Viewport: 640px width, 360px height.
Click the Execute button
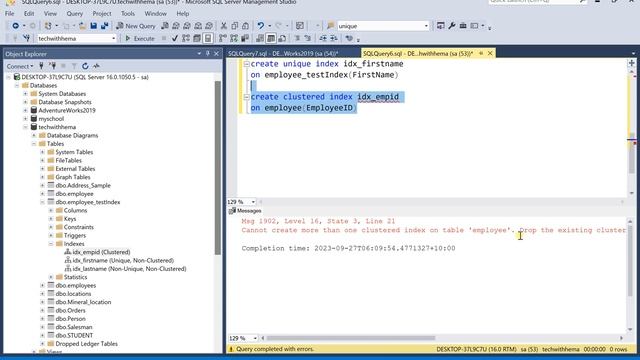click(140, 38)
